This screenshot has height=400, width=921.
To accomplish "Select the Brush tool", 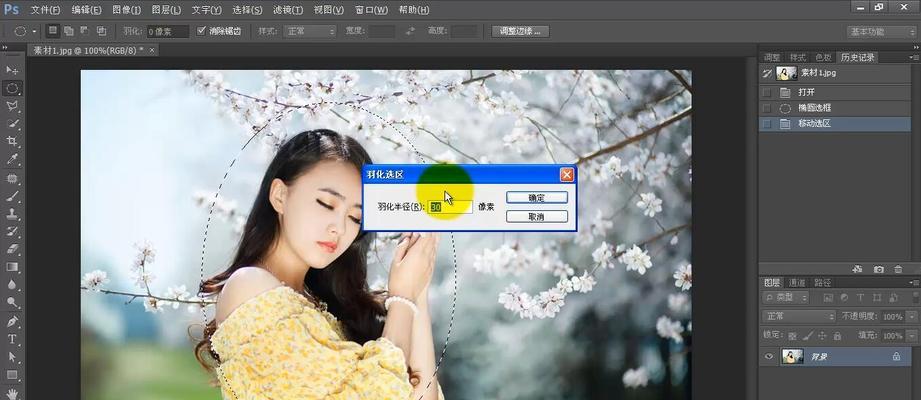I will pyautogui.click(x=12, y=196).
